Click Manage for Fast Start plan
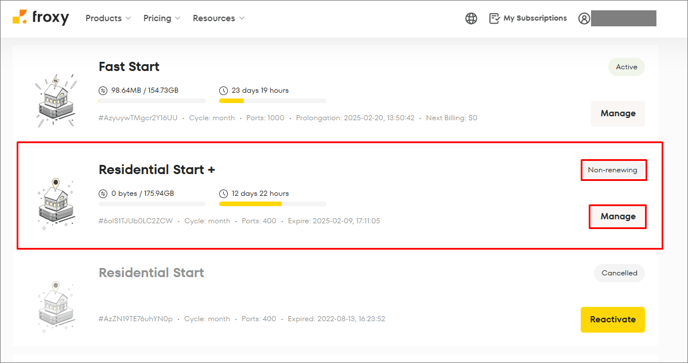 (x=618, y=113)
